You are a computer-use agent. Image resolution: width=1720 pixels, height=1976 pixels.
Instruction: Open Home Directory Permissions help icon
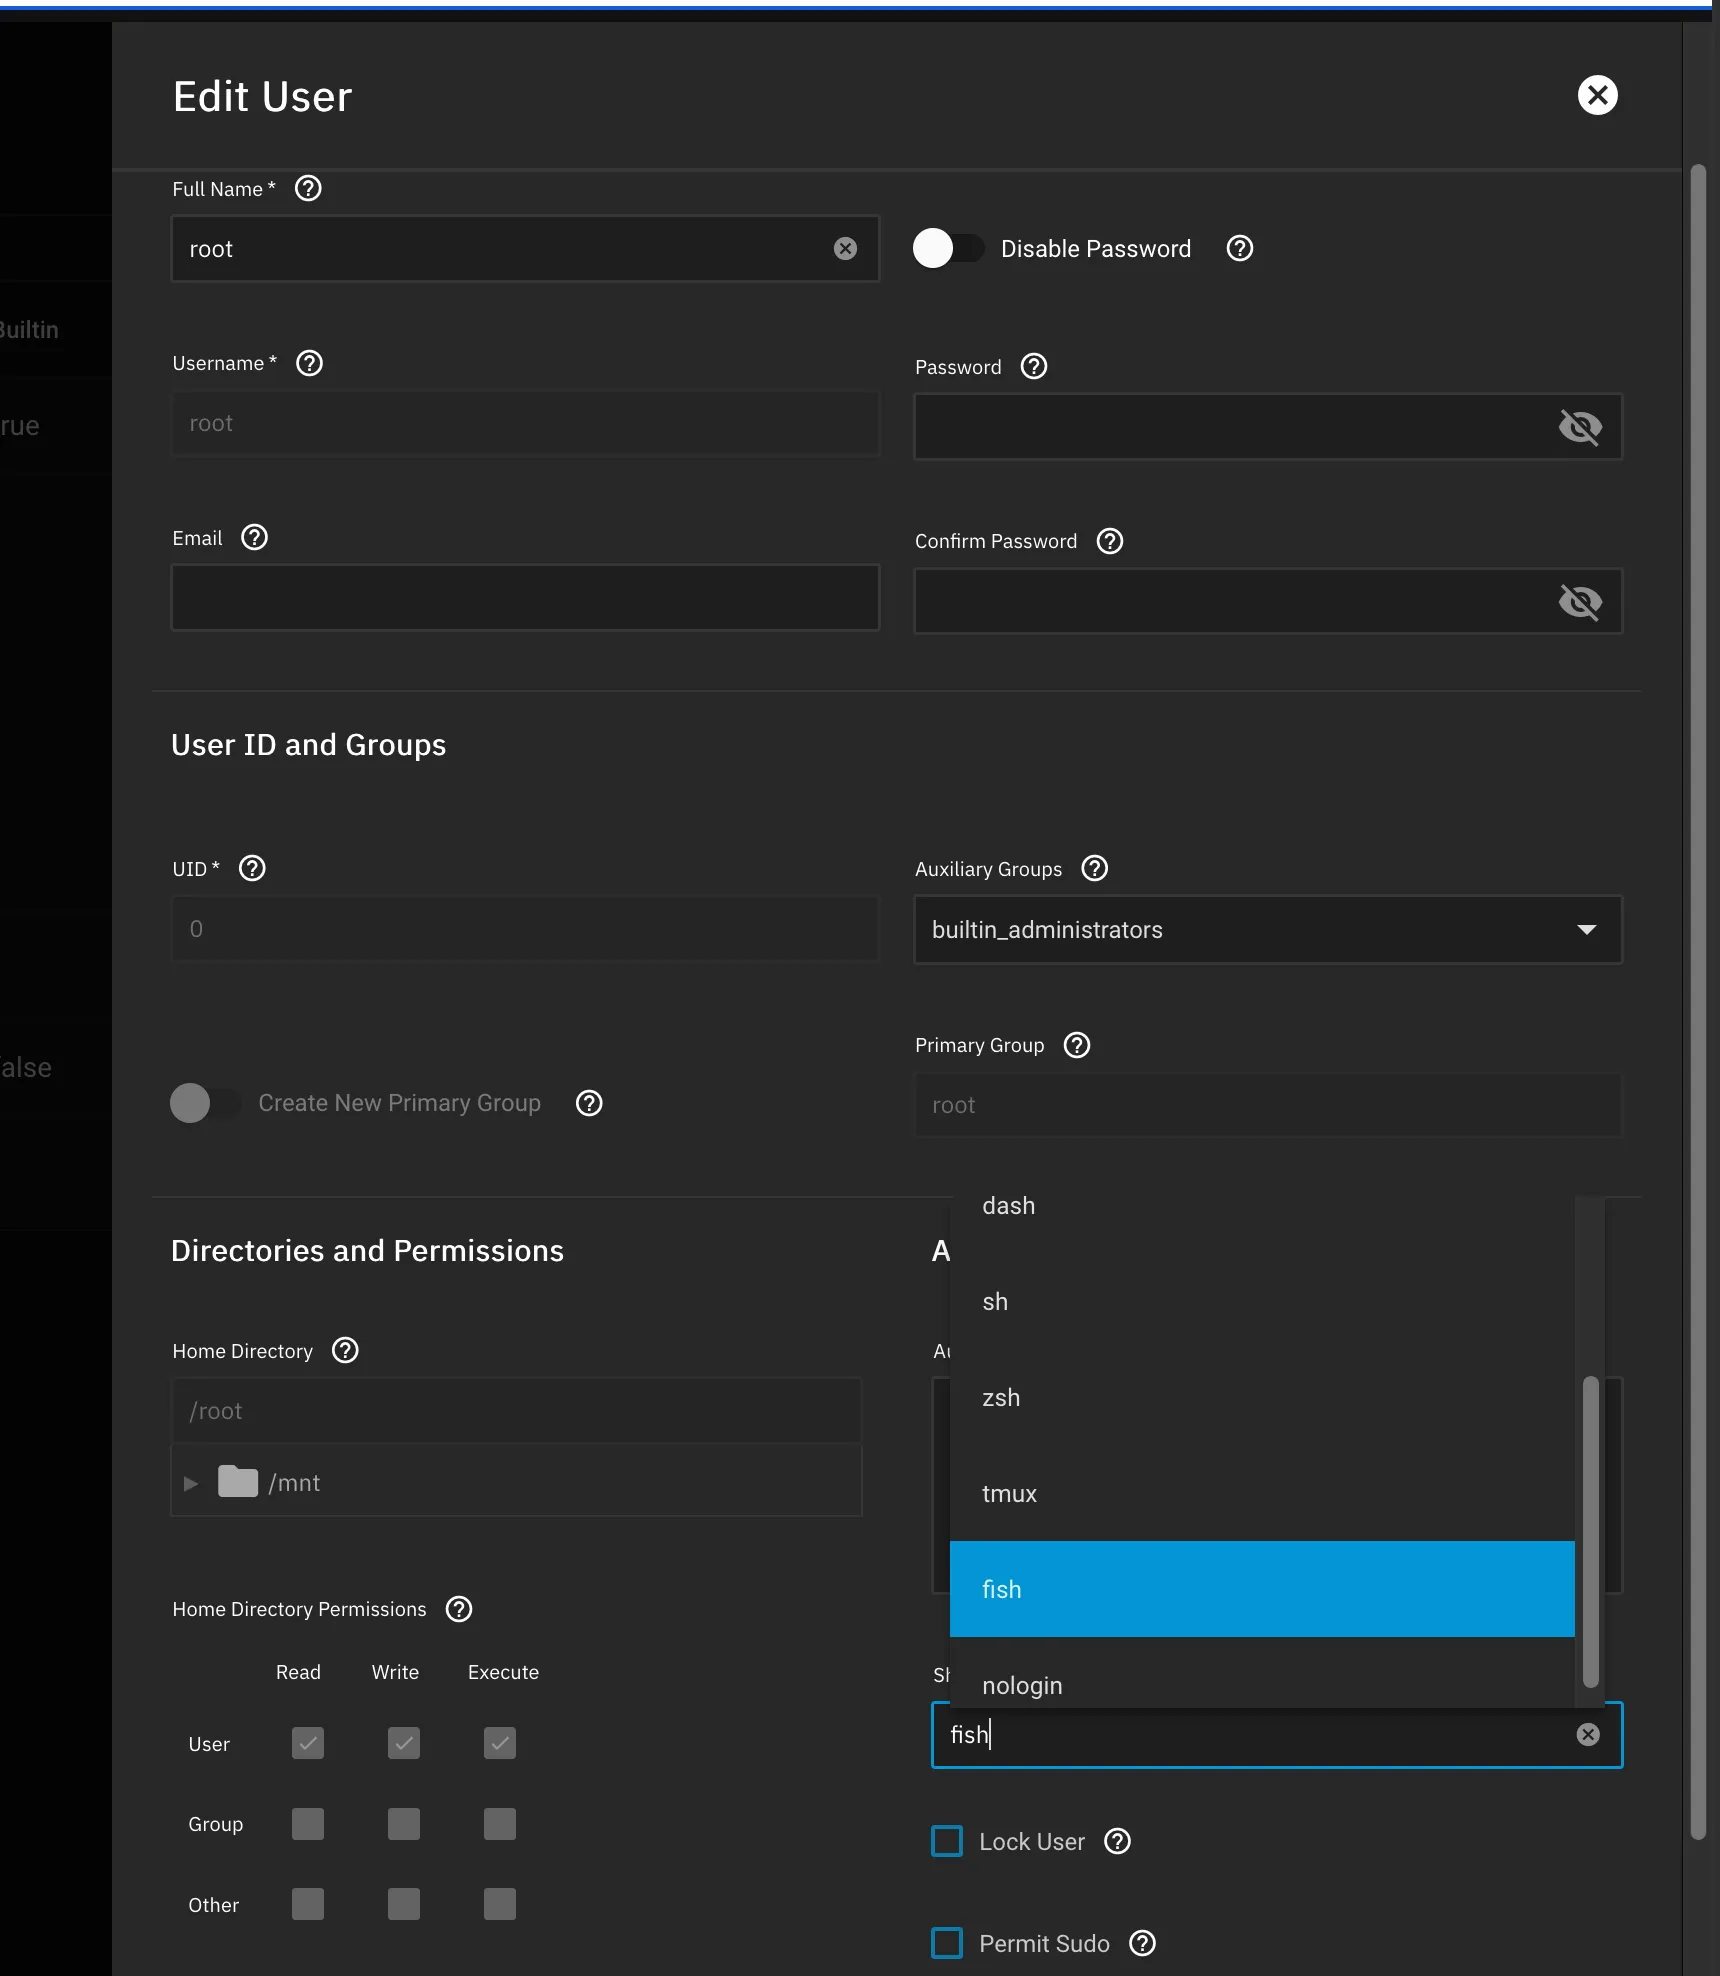click(x=459, y=1609)
